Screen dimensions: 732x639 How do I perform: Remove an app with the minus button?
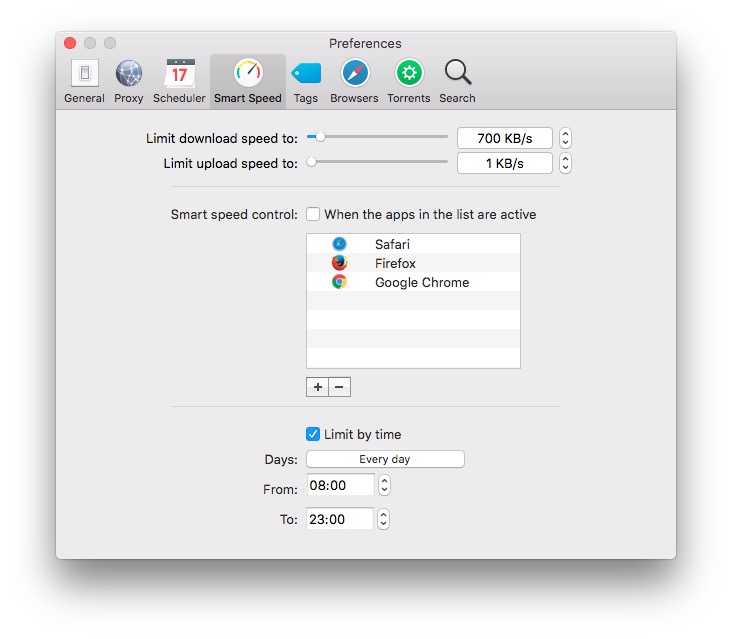point(340,387)
